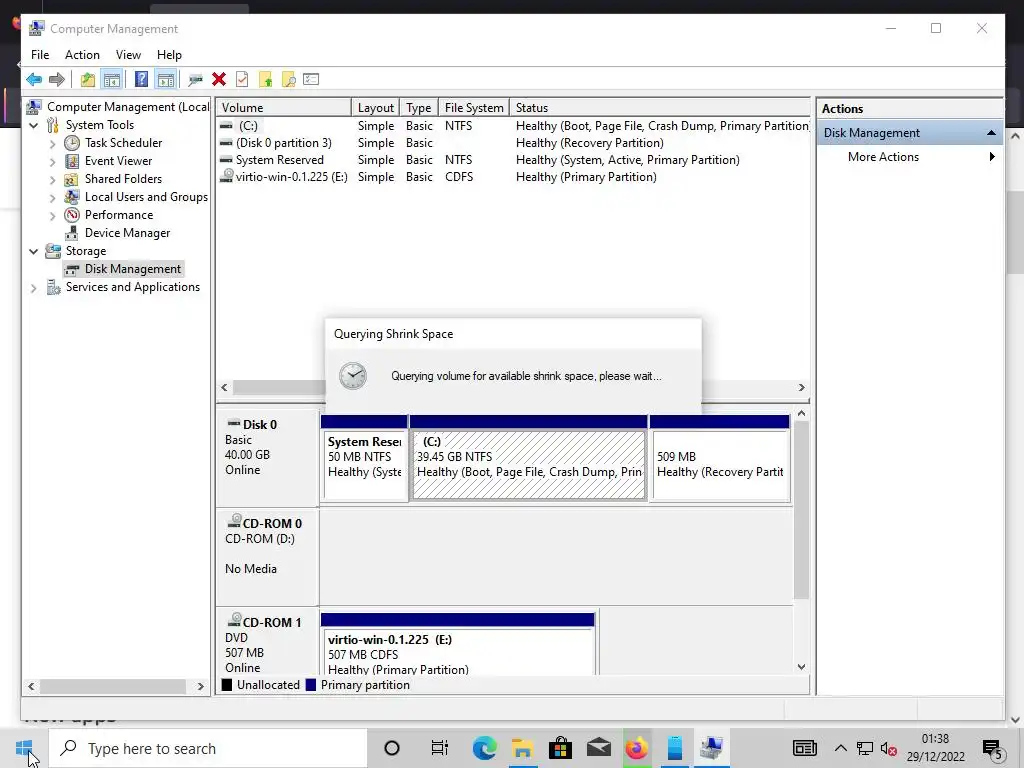1024x768 pixels.
Task: Select Shared Folders in the tree
Action: (x=123, y=179)
